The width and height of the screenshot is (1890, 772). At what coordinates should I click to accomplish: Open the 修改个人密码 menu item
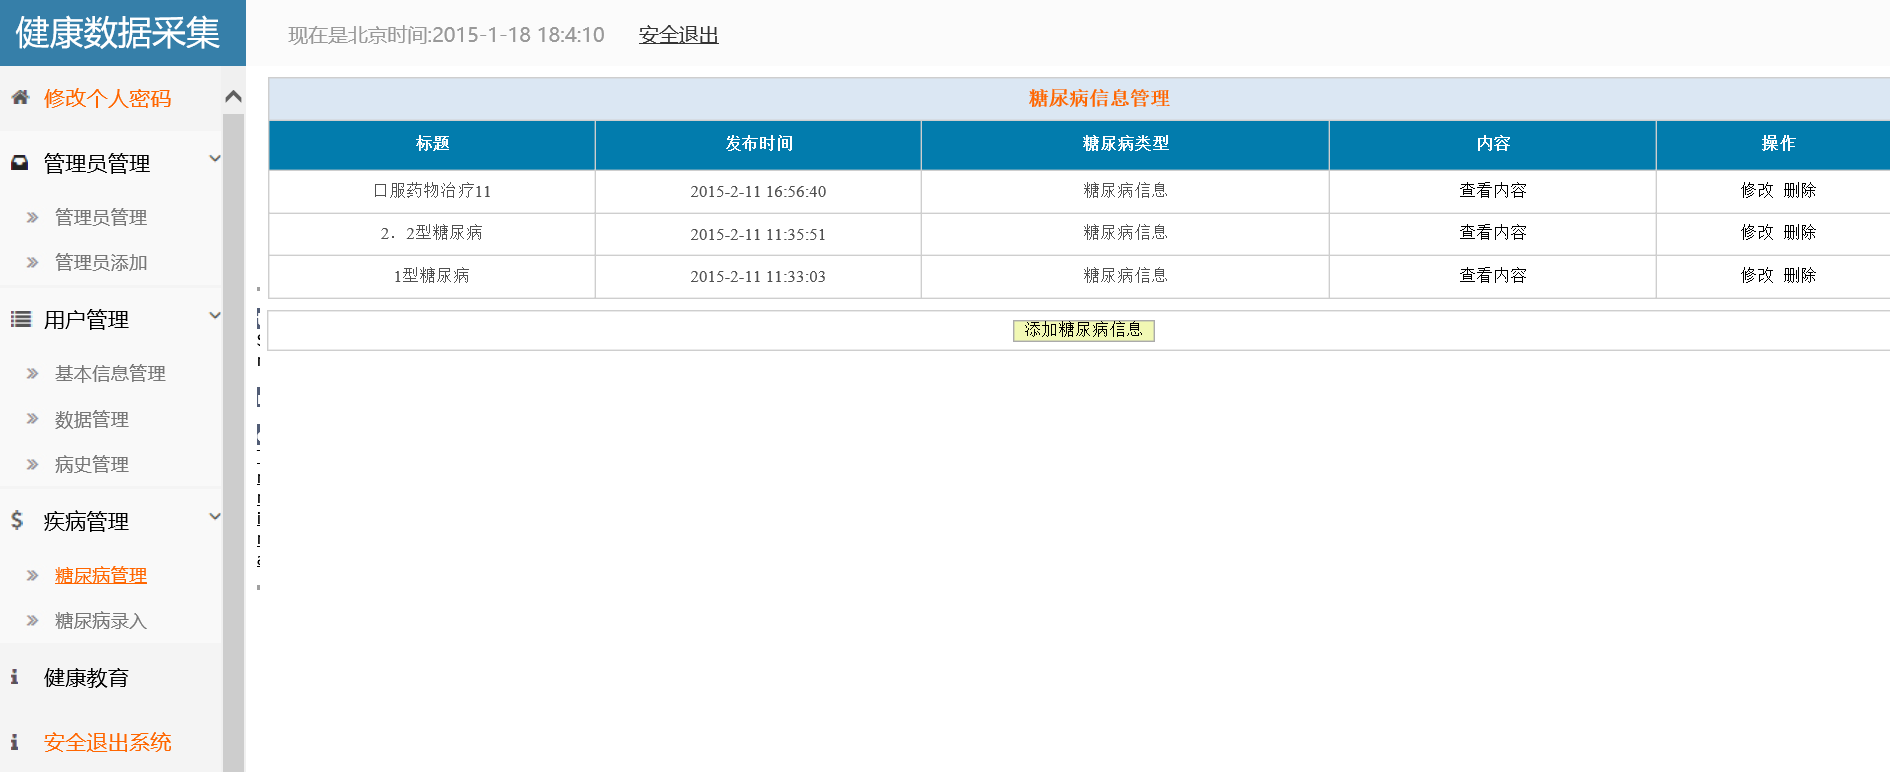point(107,98)
